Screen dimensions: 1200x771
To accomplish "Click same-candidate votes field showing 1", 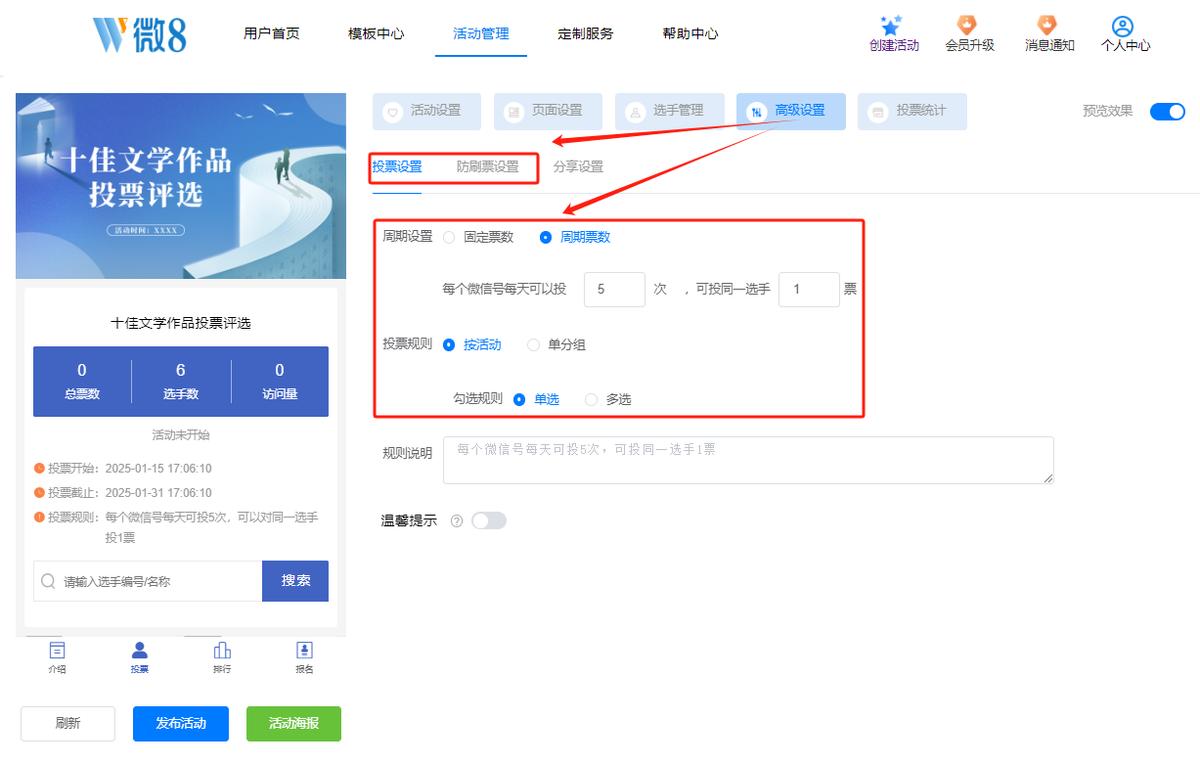I will tap(809, 289).
